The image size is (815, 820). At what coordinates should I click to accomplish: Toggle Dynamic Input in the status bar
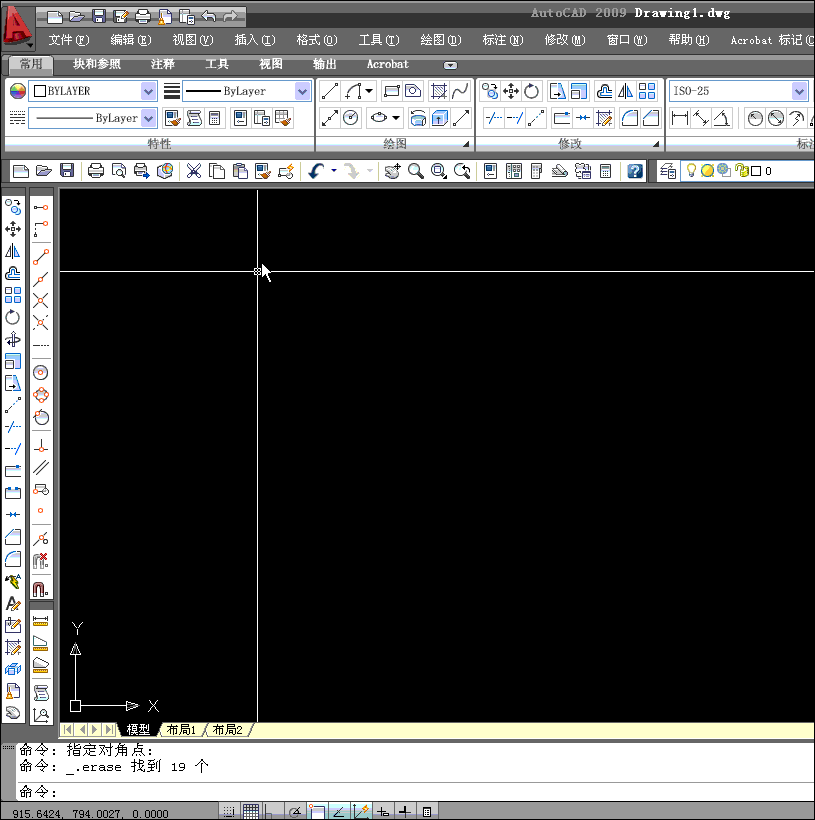[383, 812]
